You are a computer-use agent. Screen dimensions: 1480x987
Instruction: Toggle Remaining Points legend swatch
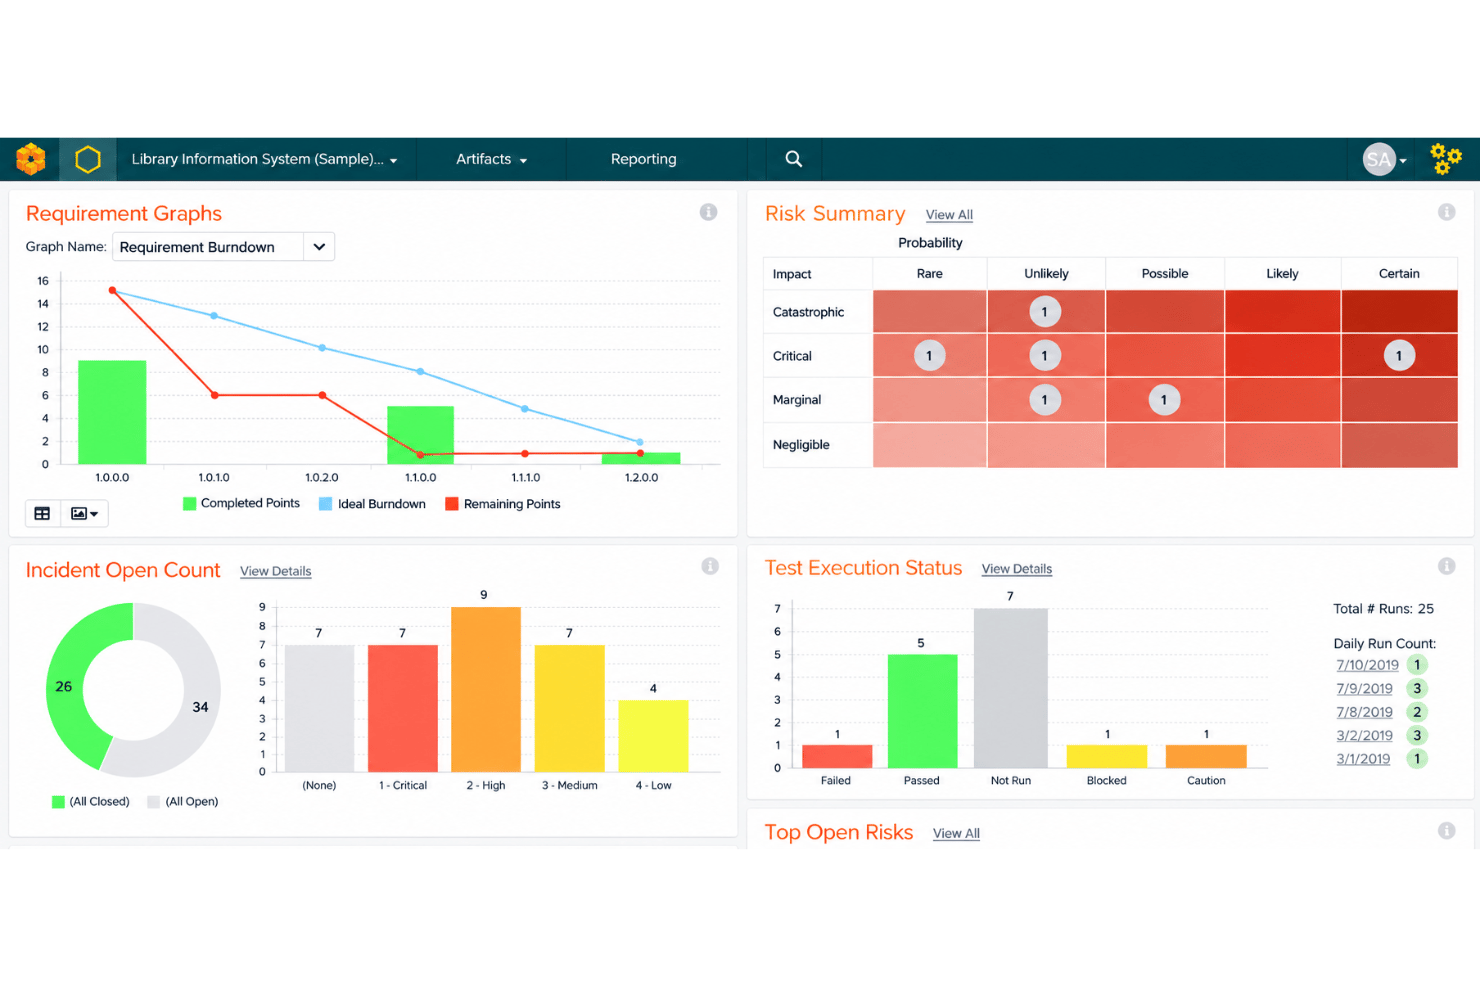451,504
